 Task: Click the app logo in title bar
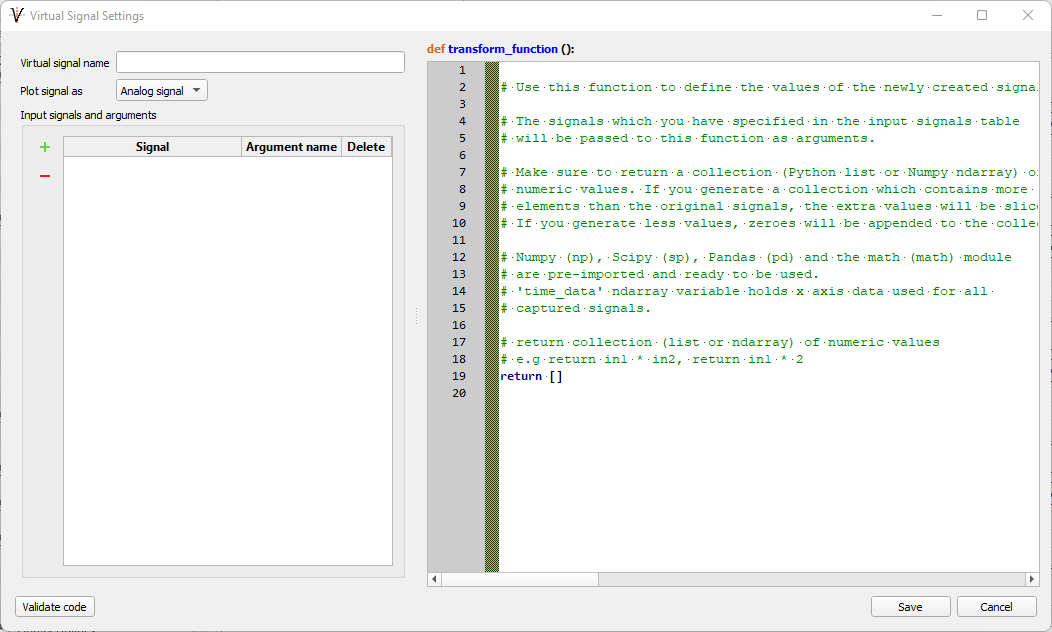click(x=16, y=16)
